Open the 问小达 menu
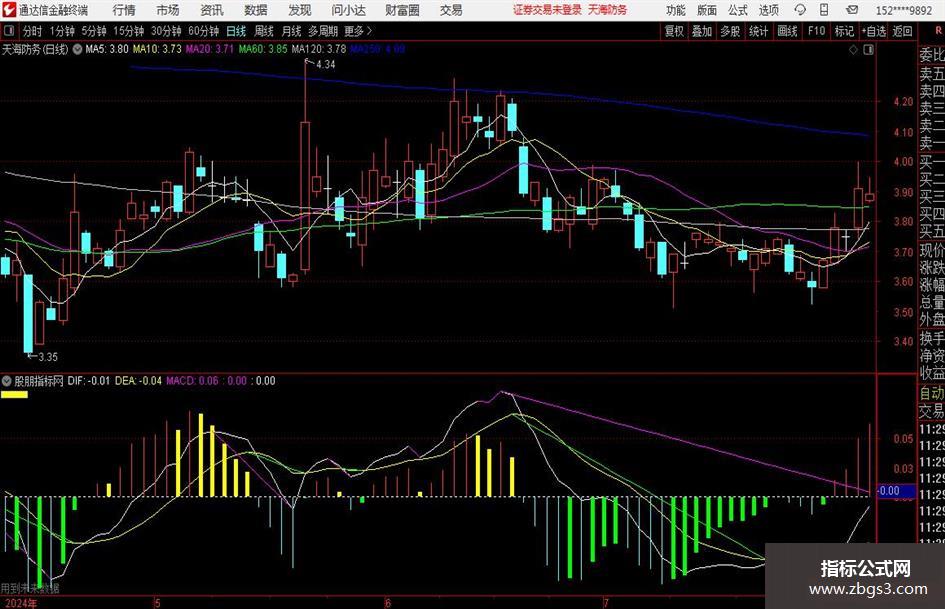Image resolution: width=945 pixels, height=609 pixels. (x=348, y=10)
